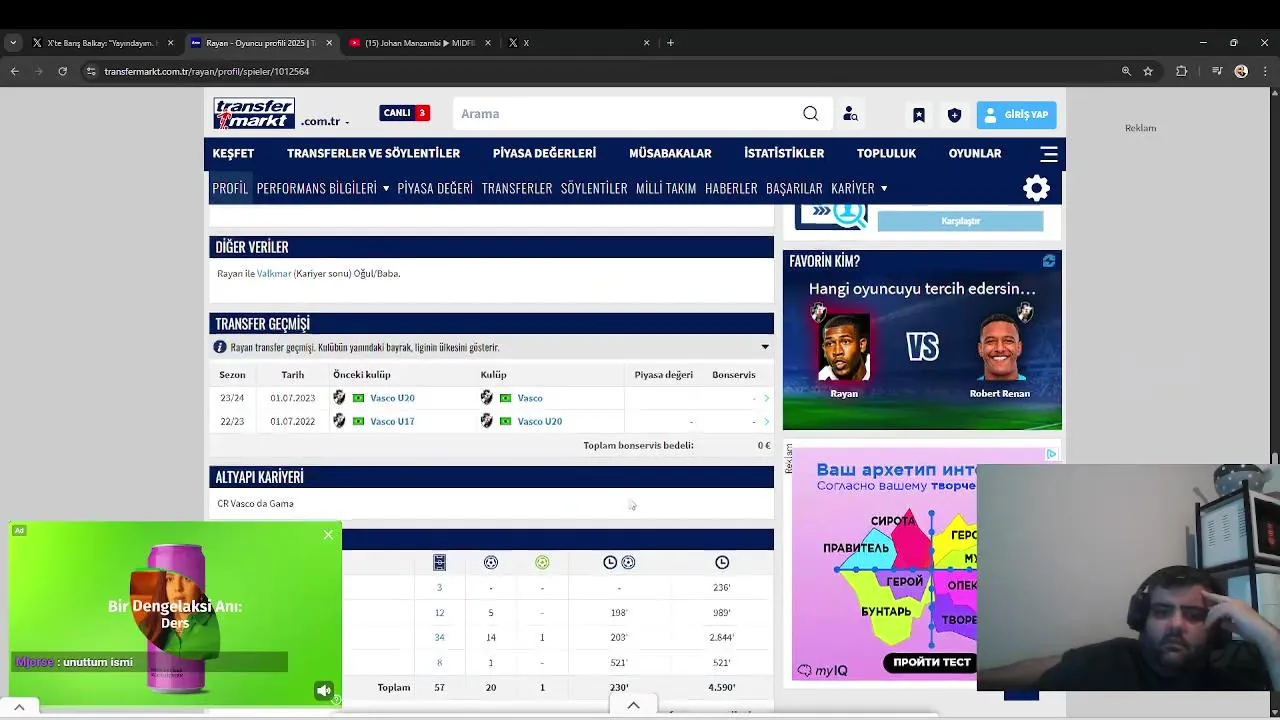Refresh the FAVORİN KİM poll
This screenshot has width=1280, height=720.
pyautogui.click(x=1048, y=261)
